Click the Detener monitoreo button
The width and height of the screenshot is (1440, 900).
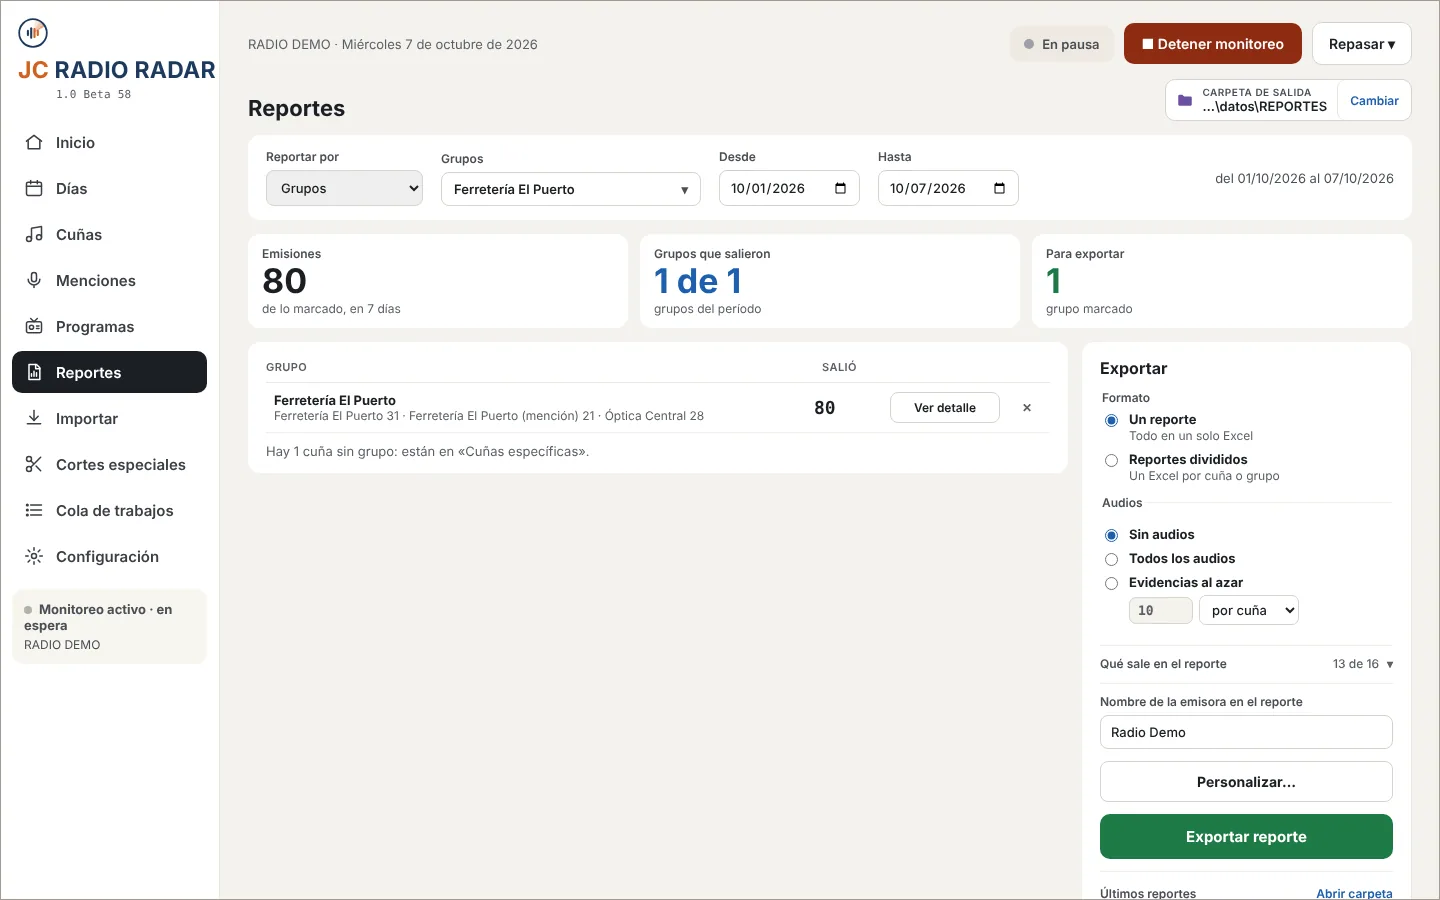pyautogui.click(x=1213, y=44)
